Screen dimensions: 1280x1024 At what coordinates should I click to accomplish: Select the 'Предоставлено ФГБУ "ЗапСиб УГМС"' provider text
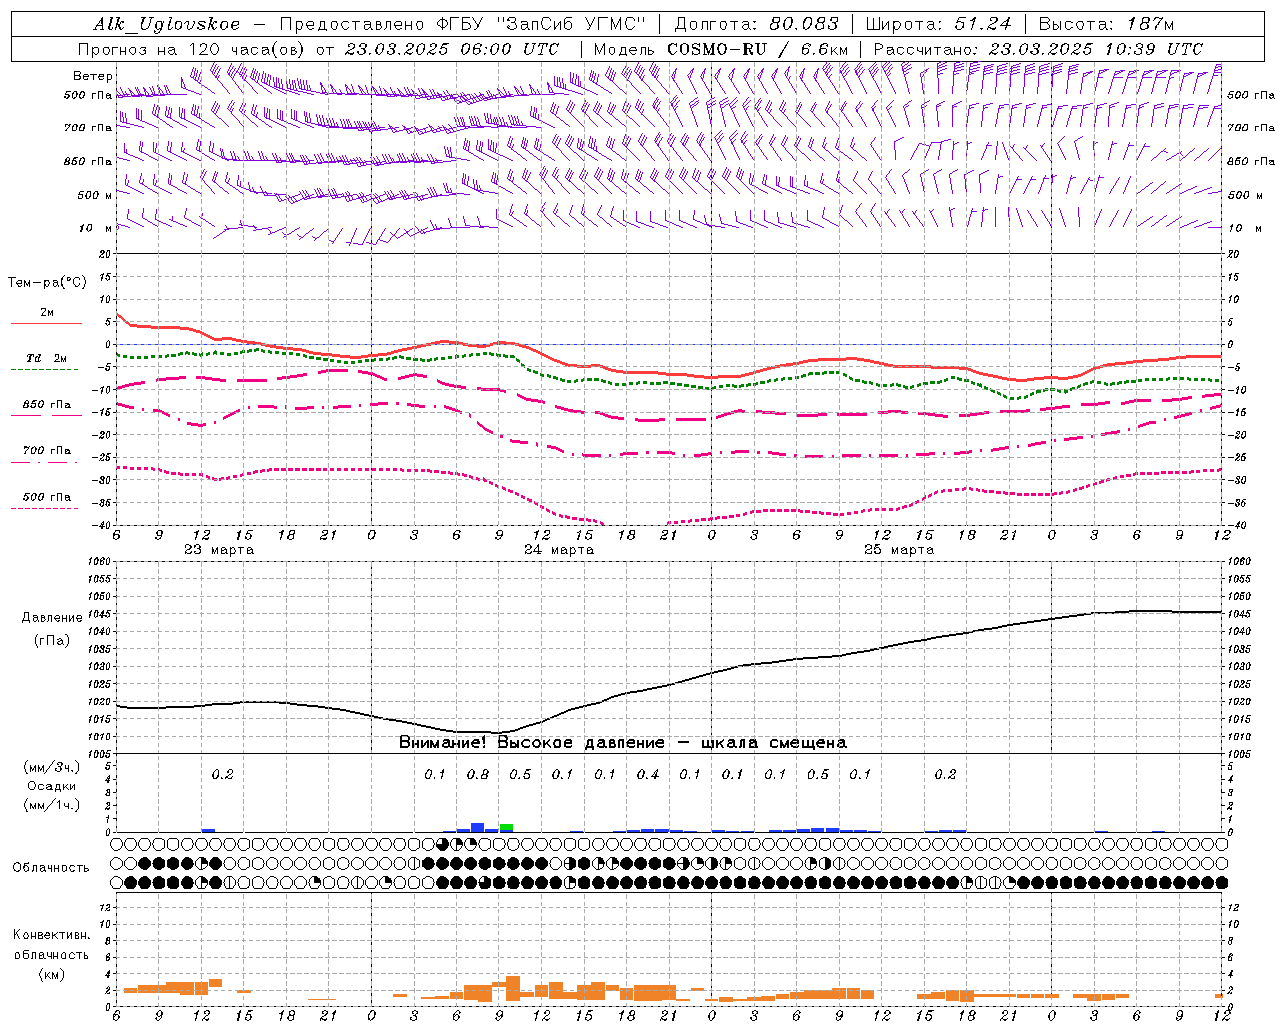463,25
